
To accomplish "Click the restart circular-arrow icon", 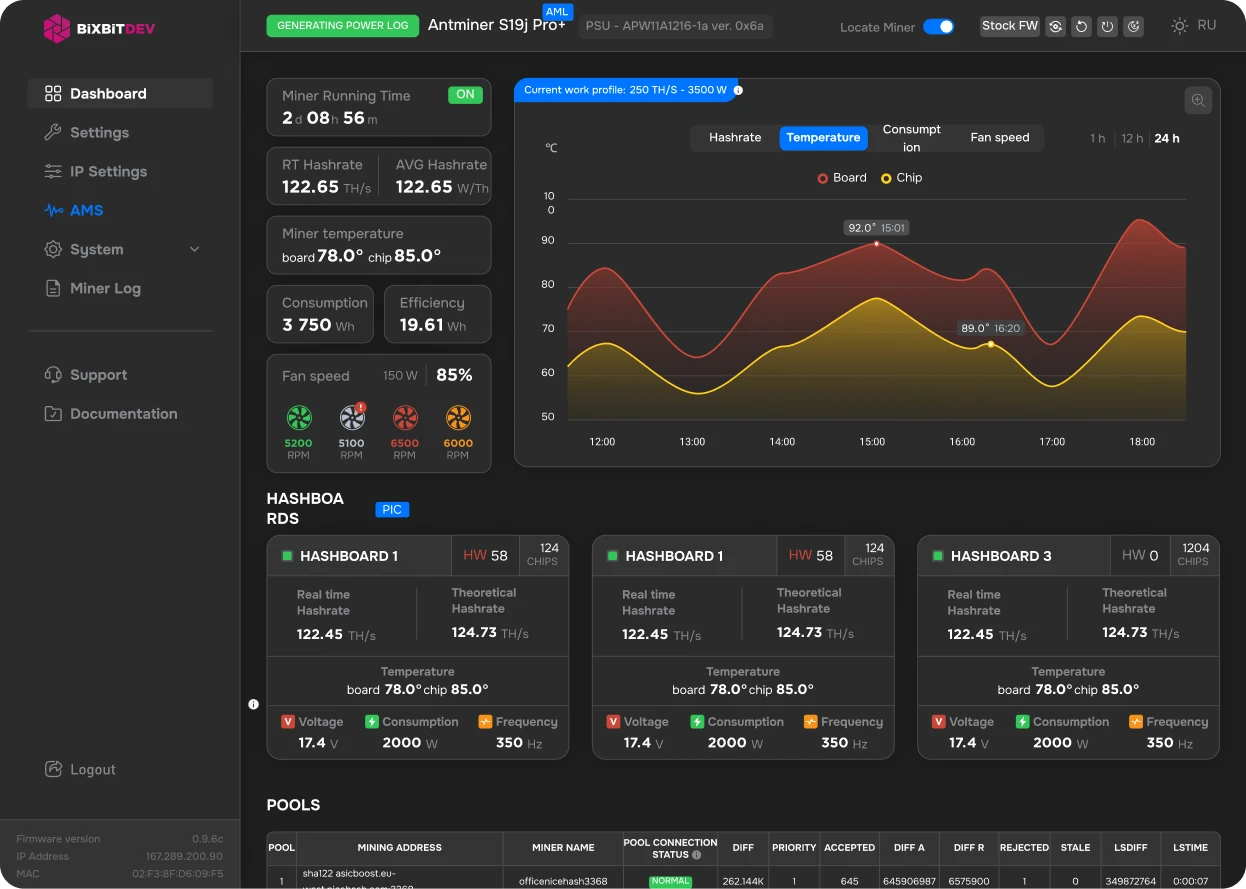I will pyautogui.click(x=1081, y=27).
